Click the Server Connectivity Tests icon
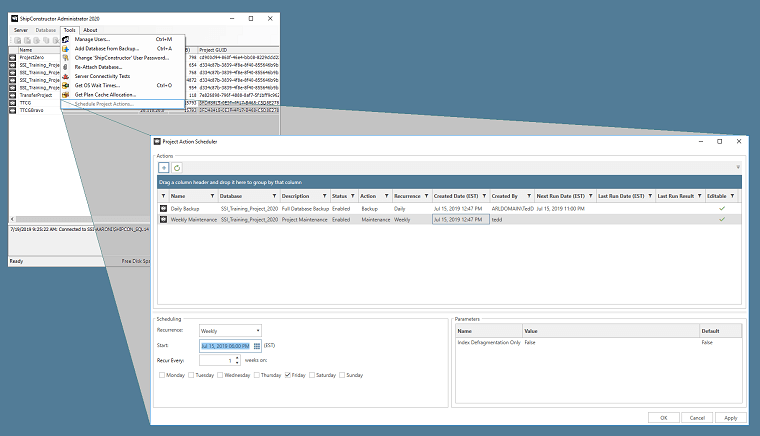 coord(65,76)
